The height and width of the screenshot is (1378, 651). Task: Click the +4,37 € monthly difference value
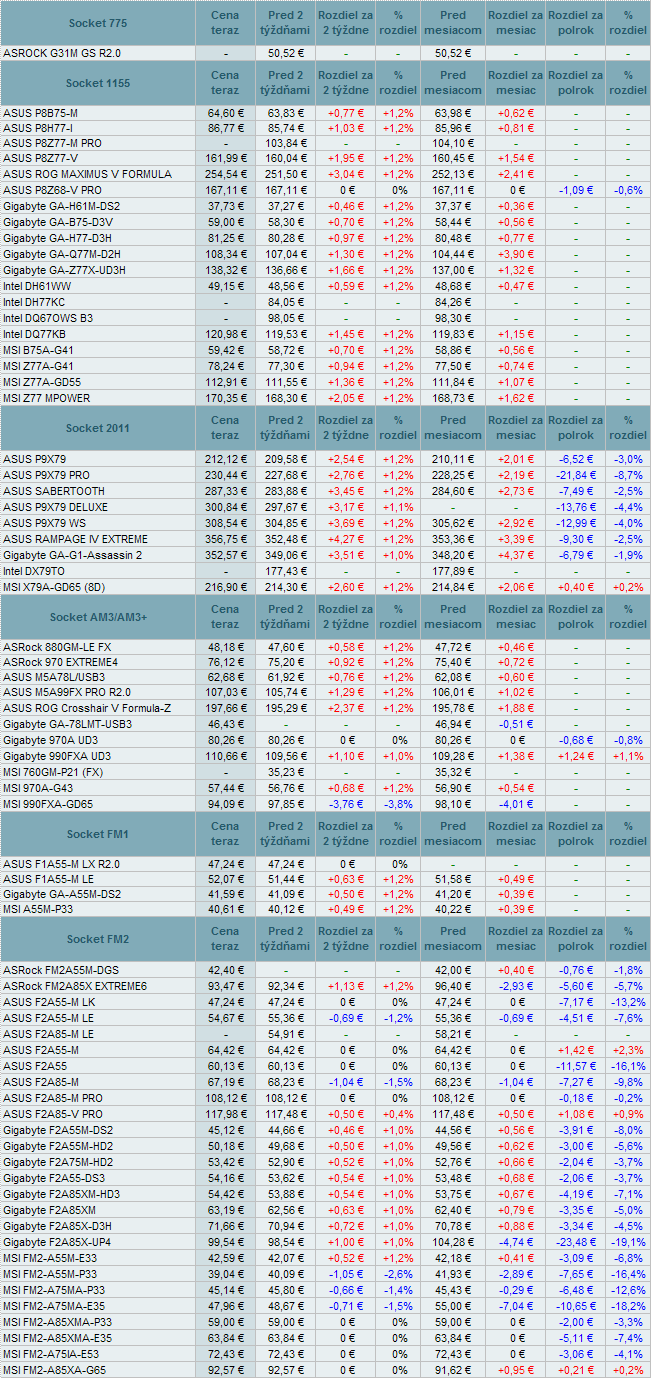click(516, 554)
